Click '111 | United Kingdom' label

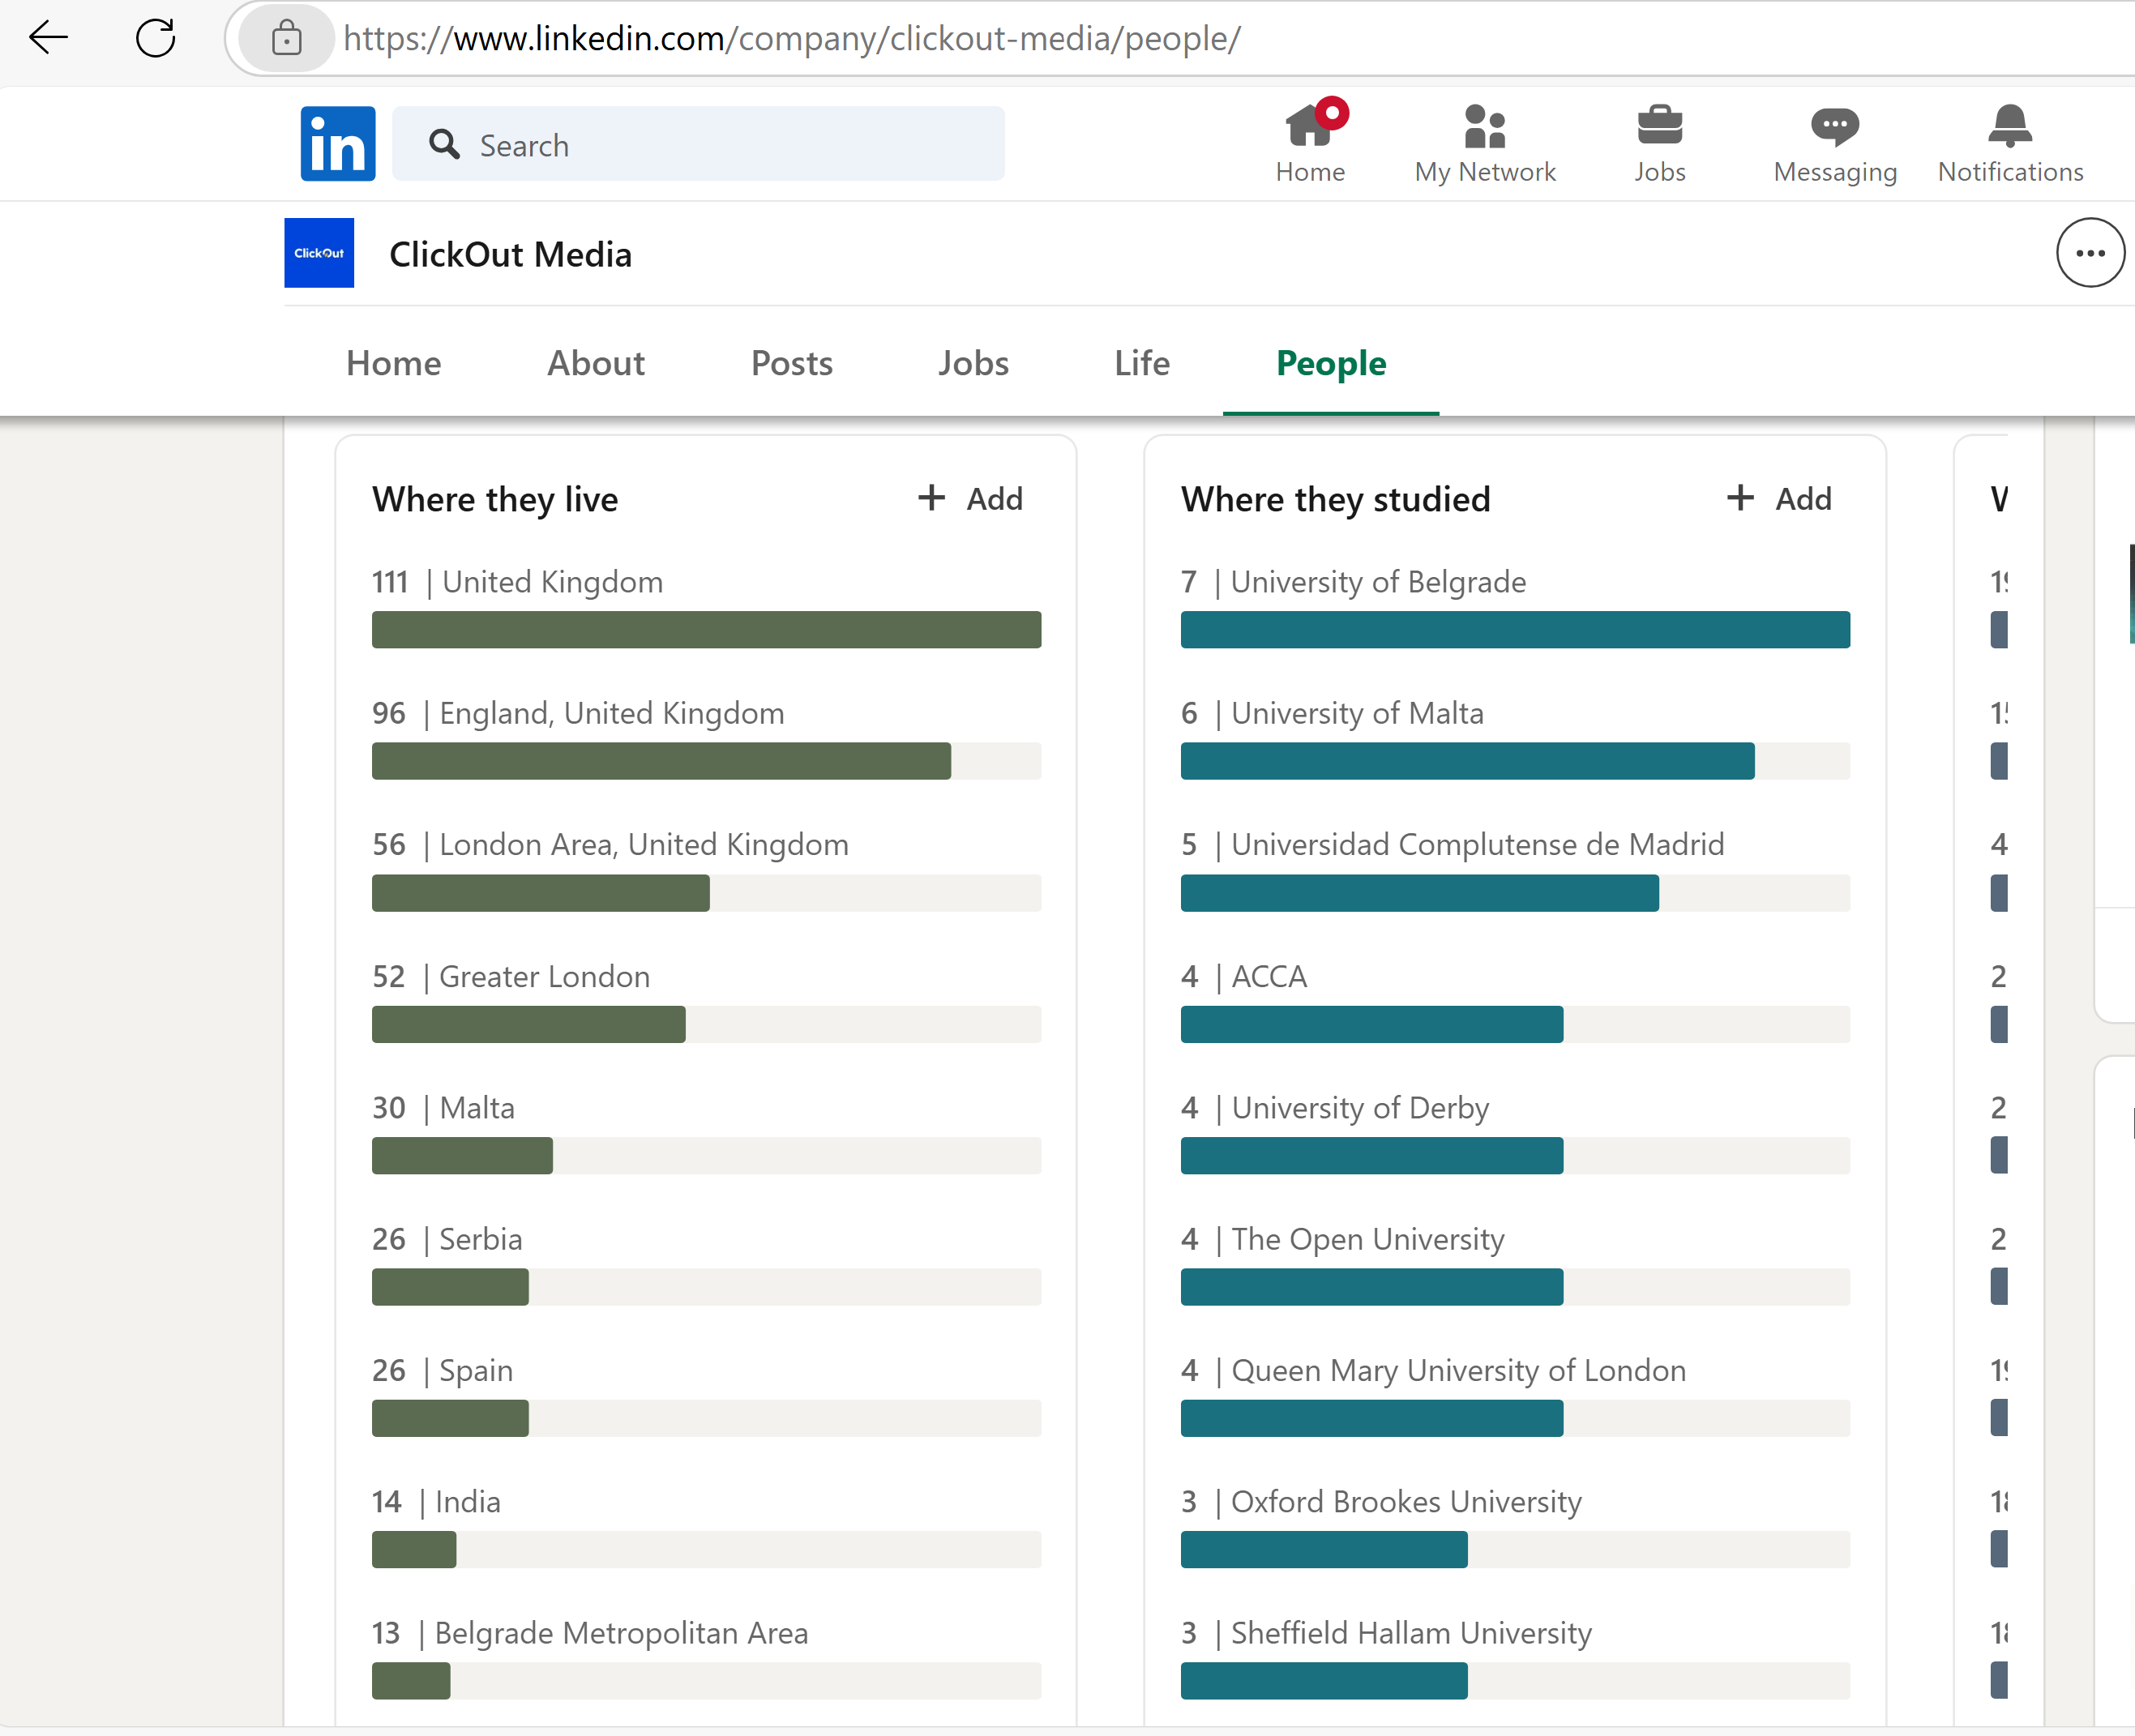click(517, 582)
